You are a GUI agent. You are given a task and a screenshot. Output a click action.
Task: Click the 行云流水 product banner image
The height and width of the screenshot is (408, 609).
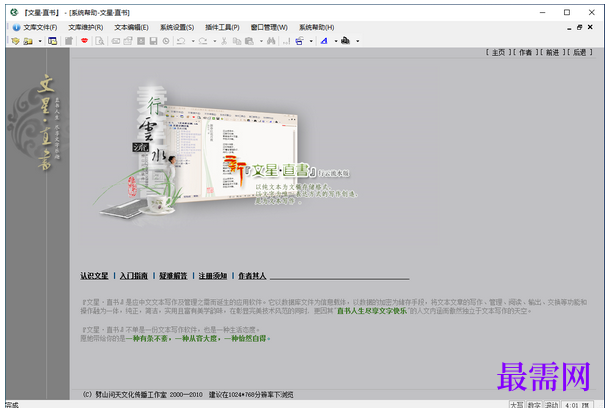click(x=225, y=152)
